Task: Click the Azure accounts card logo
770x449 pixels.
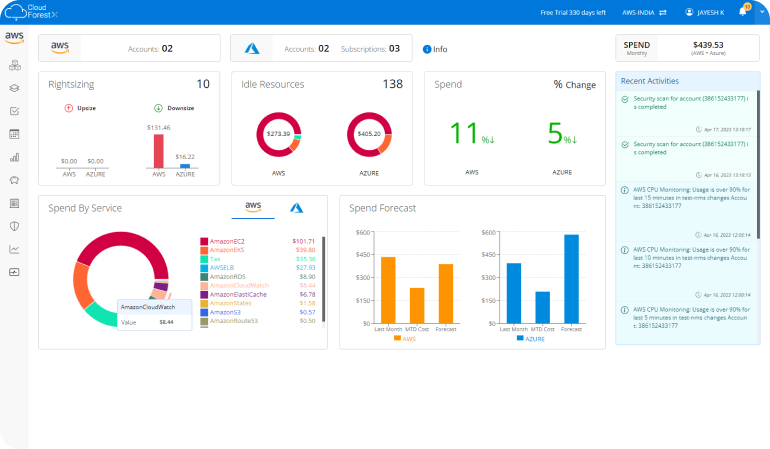Action: point(252,48)
